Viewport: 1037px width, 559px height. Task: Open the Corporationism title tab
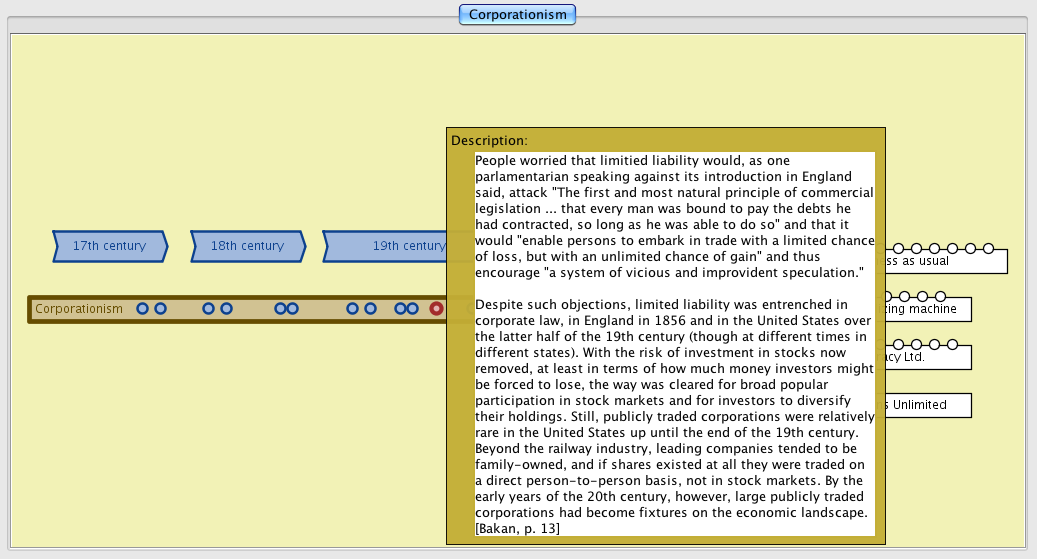click(x=518, y=14)
